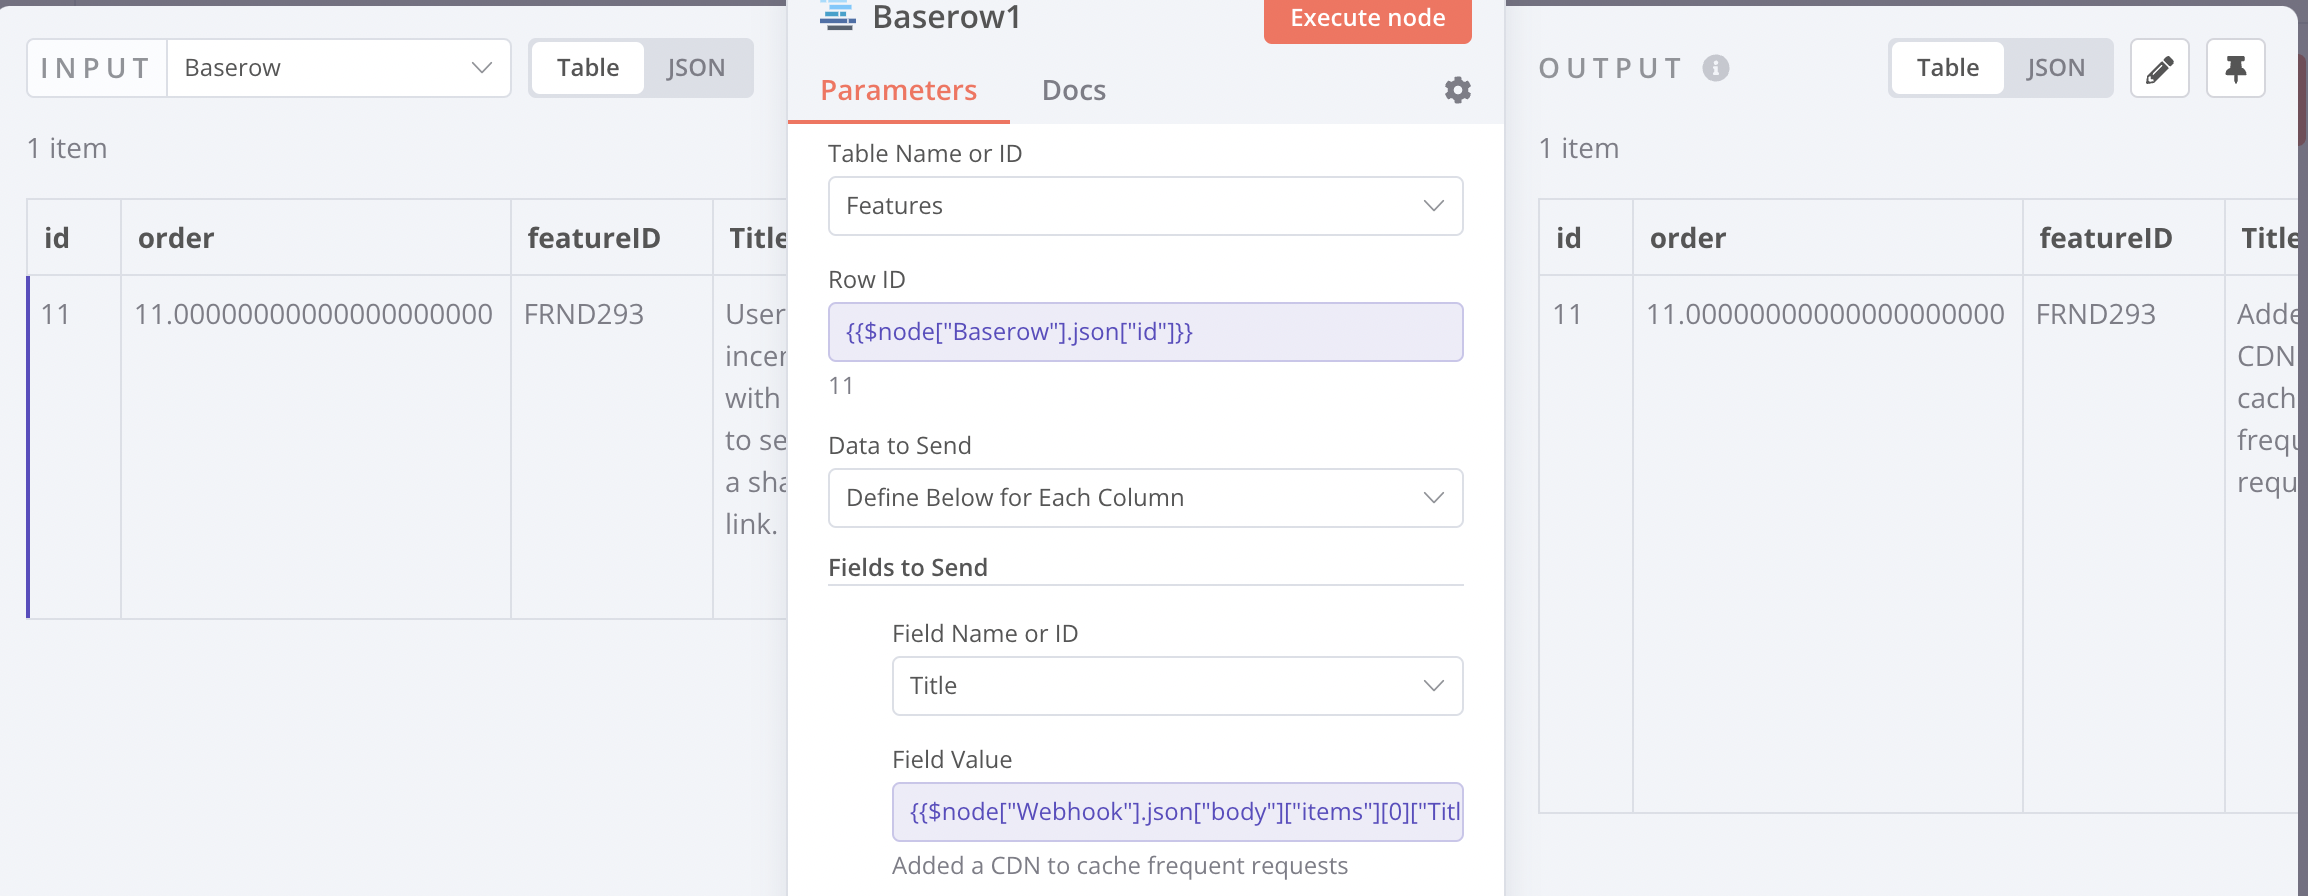Click the input table featureID column header
This screenshot has width=2308, height=896.
tap(612, 238)
